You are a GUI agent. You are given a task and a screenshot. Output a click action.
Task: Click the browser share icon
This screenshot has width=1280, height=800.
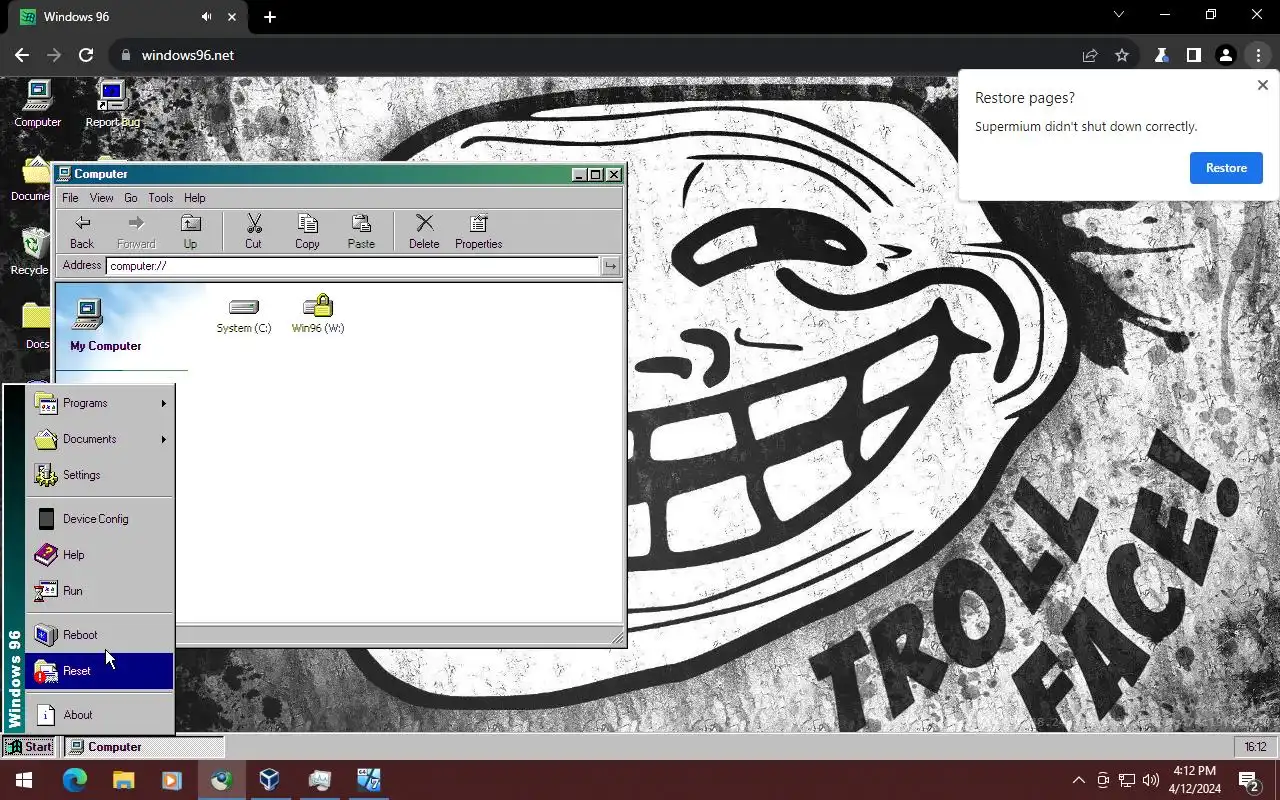(x=1090, y=55)
